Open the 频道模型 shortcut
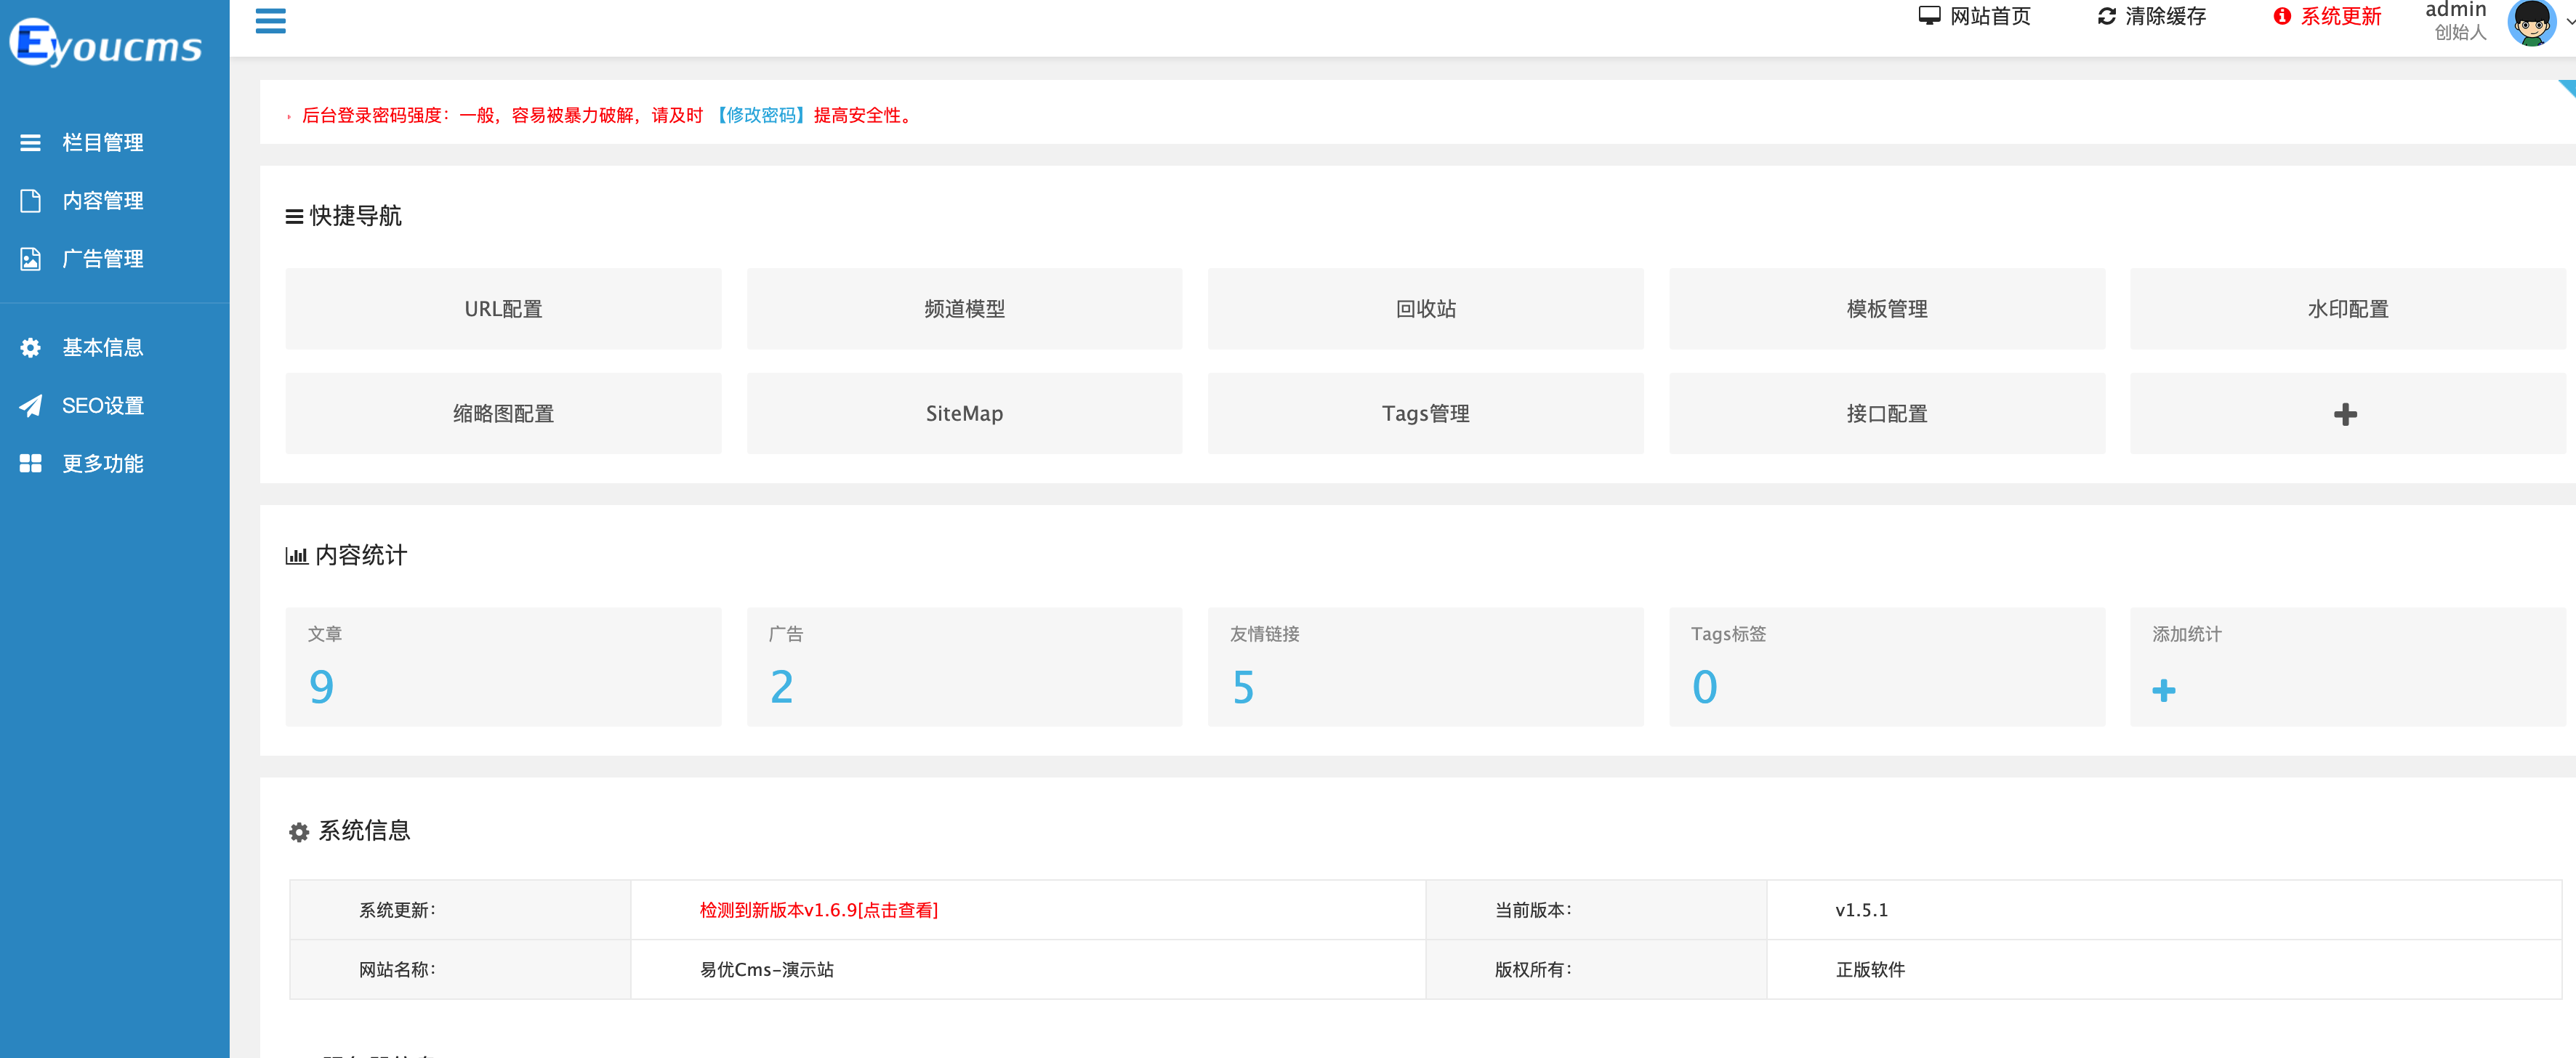The image size is (2576, 1058). pyautogui.click(x=964, y=308)
